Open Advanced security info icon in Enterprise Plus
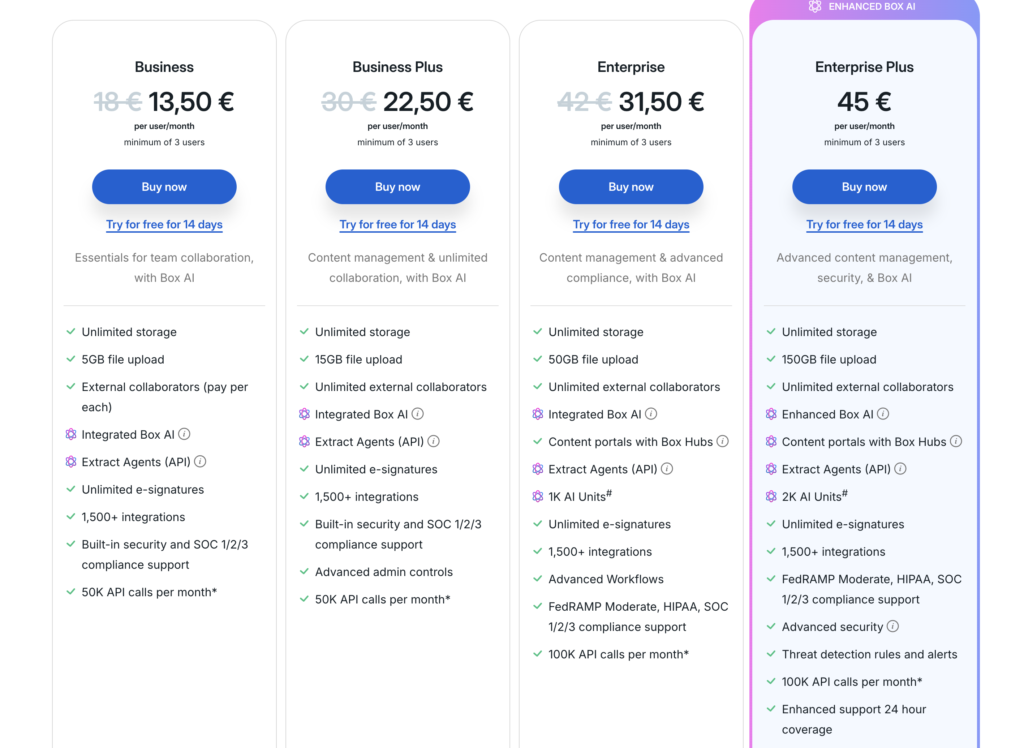The height and width of the screenshot is (748, 1024). (893, 627)
